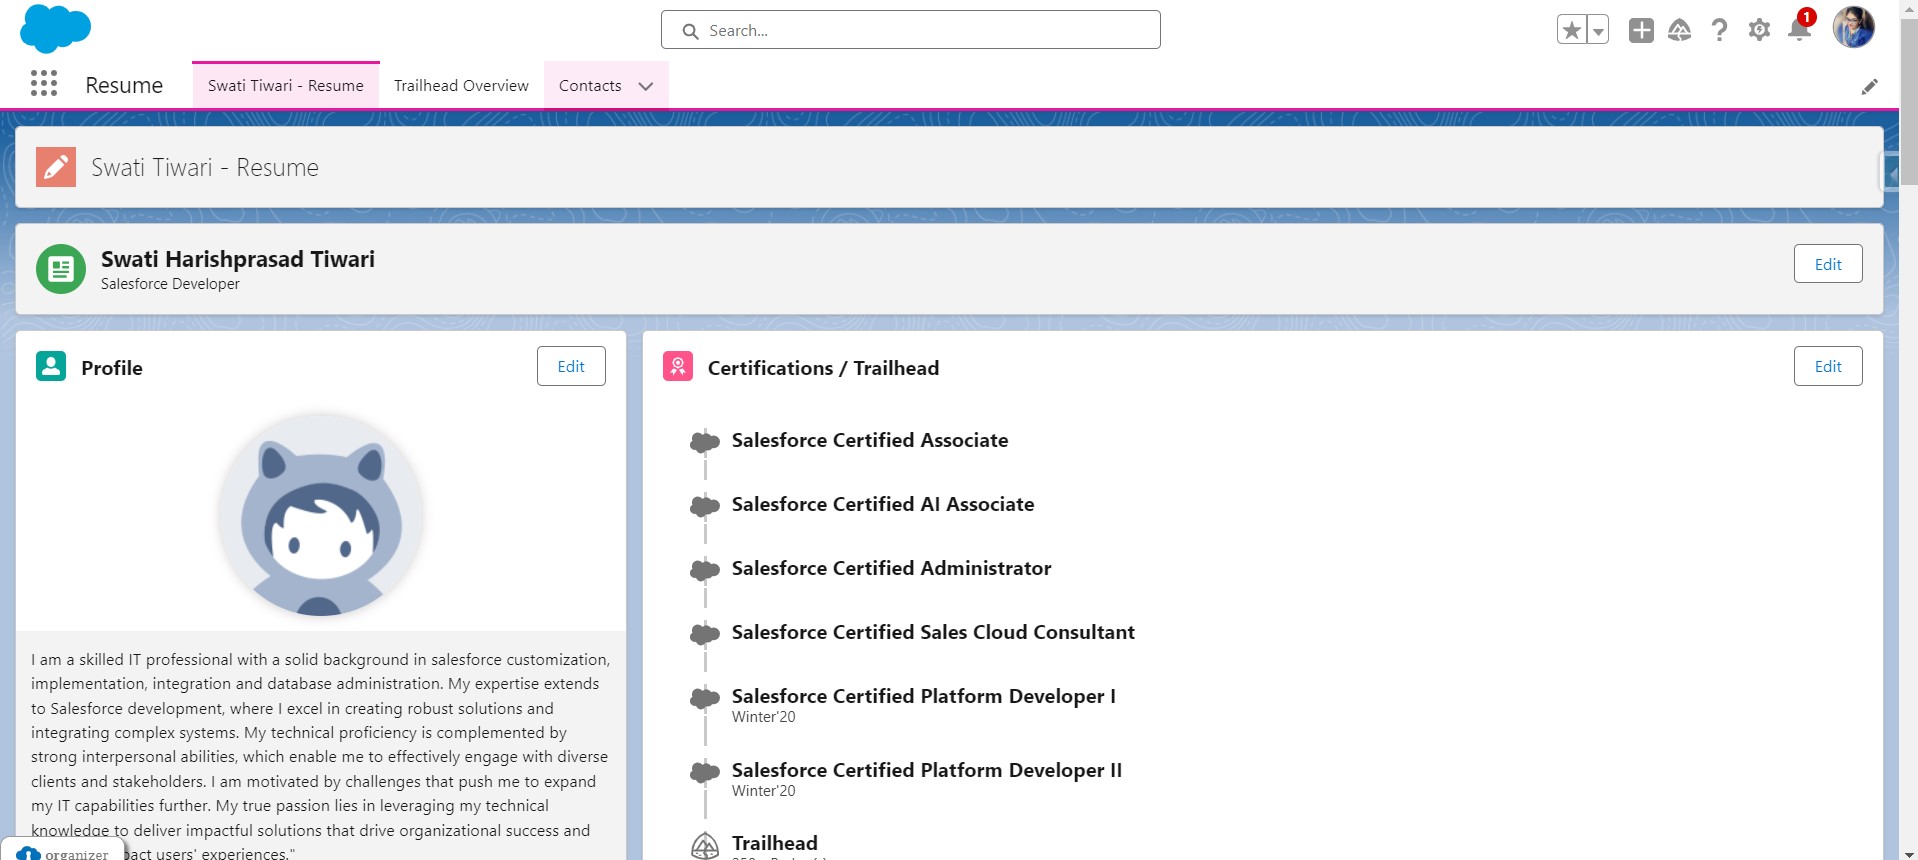Click the Astro avatar profile picture
Image resolution: width=1918 pixels, height=860 pixels.
click(x=321, y=514)
